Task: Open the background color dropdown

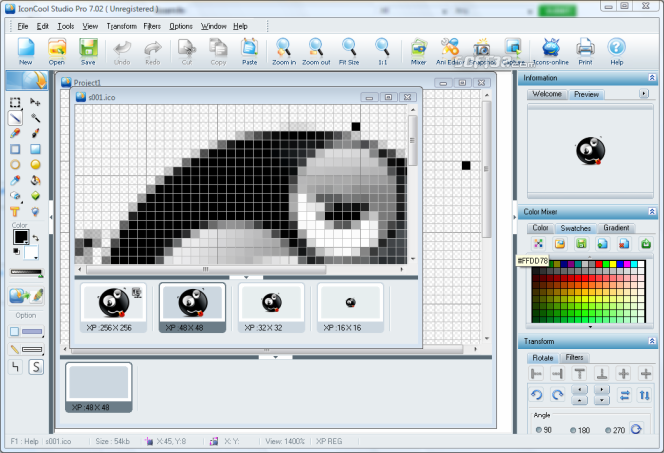Action: point(36,257)
